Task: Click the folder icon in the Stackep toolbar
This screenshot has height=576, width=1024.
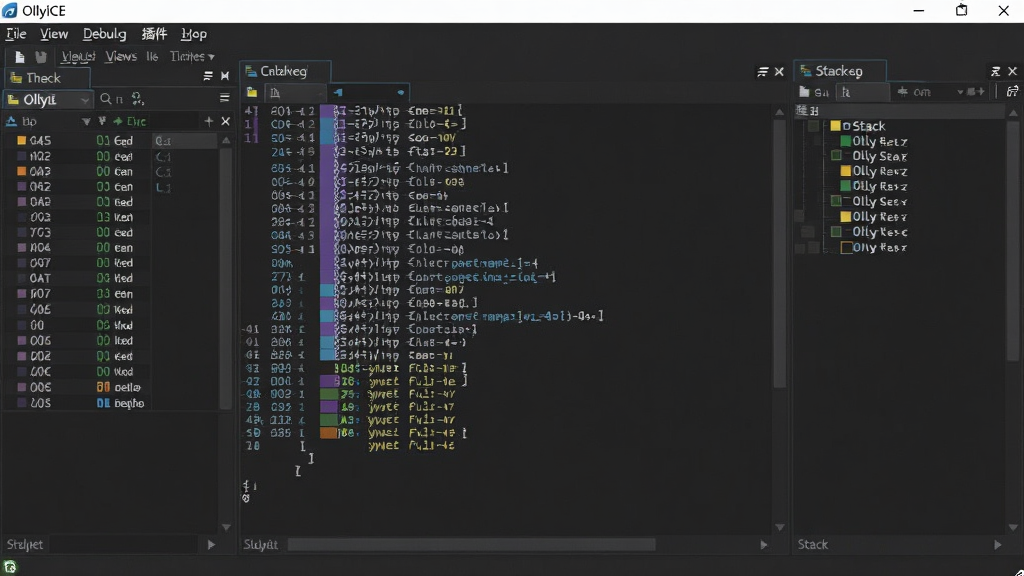Action: pos(805,92)
